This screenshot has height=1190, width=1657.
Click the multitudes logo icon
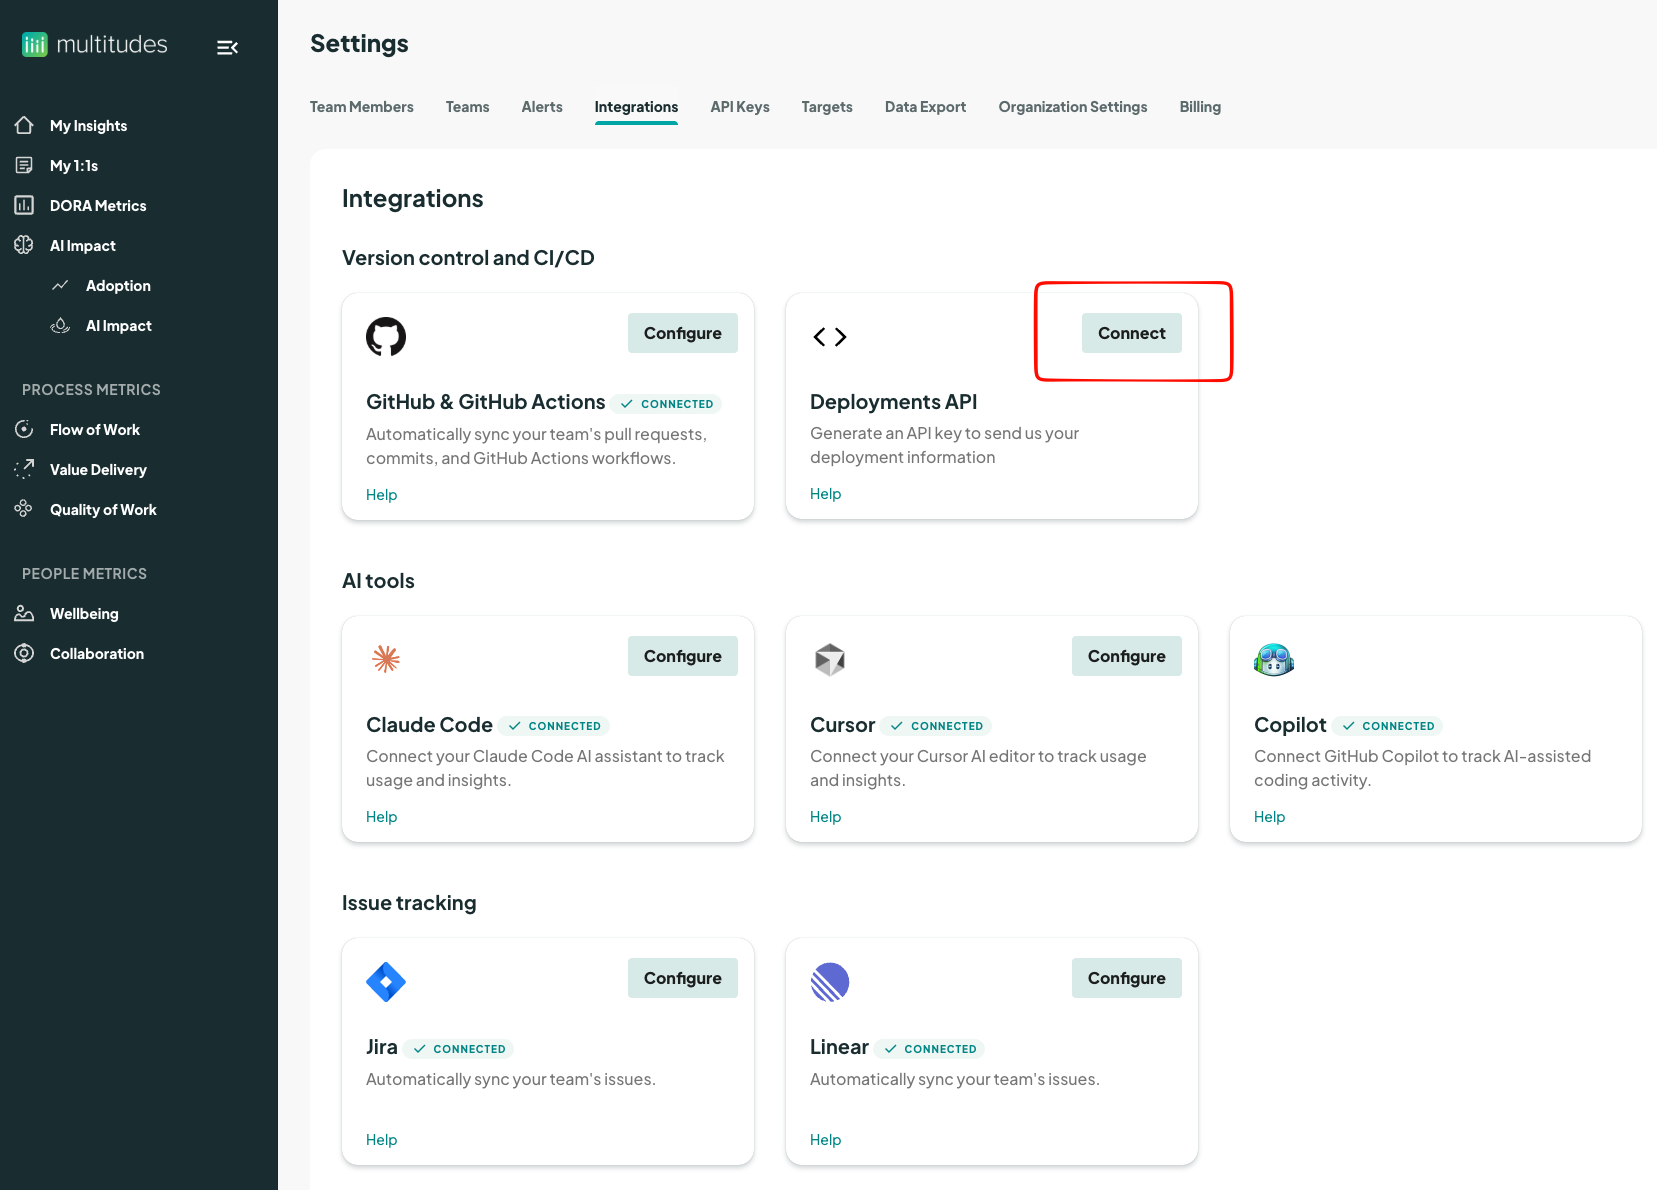(35, 44)
